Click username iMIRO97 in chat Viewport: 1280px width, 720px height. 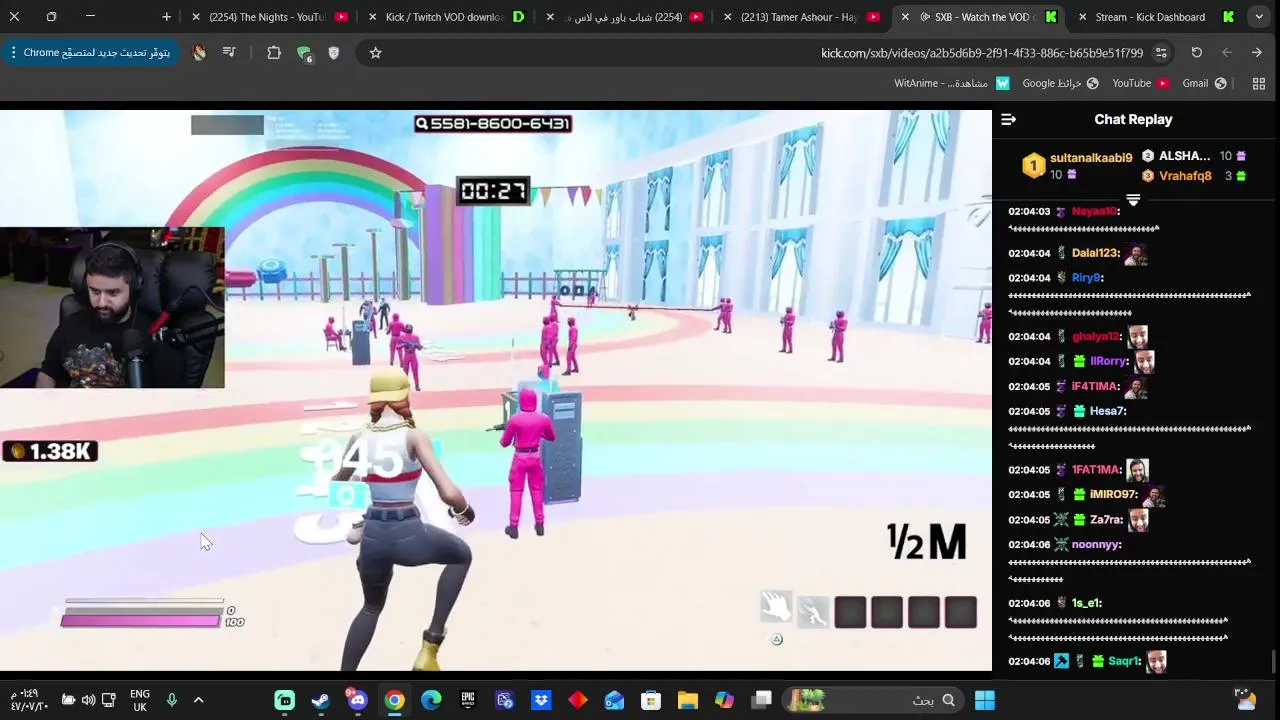click(x=1113, y=495)
